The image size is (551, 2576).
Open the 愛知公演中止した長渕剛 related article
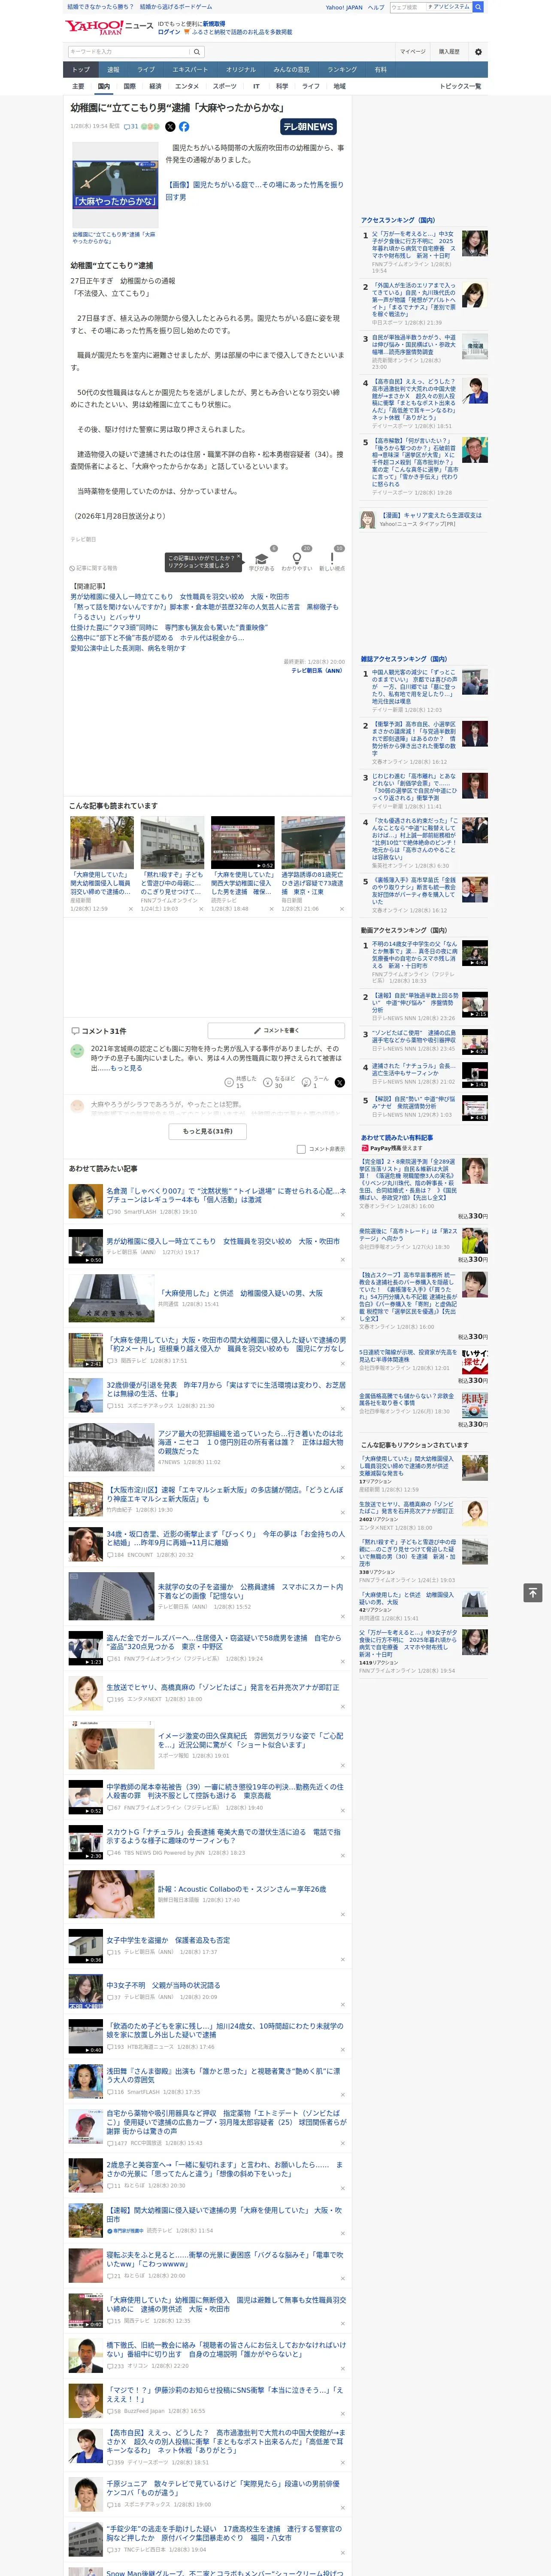coord(128,648)
